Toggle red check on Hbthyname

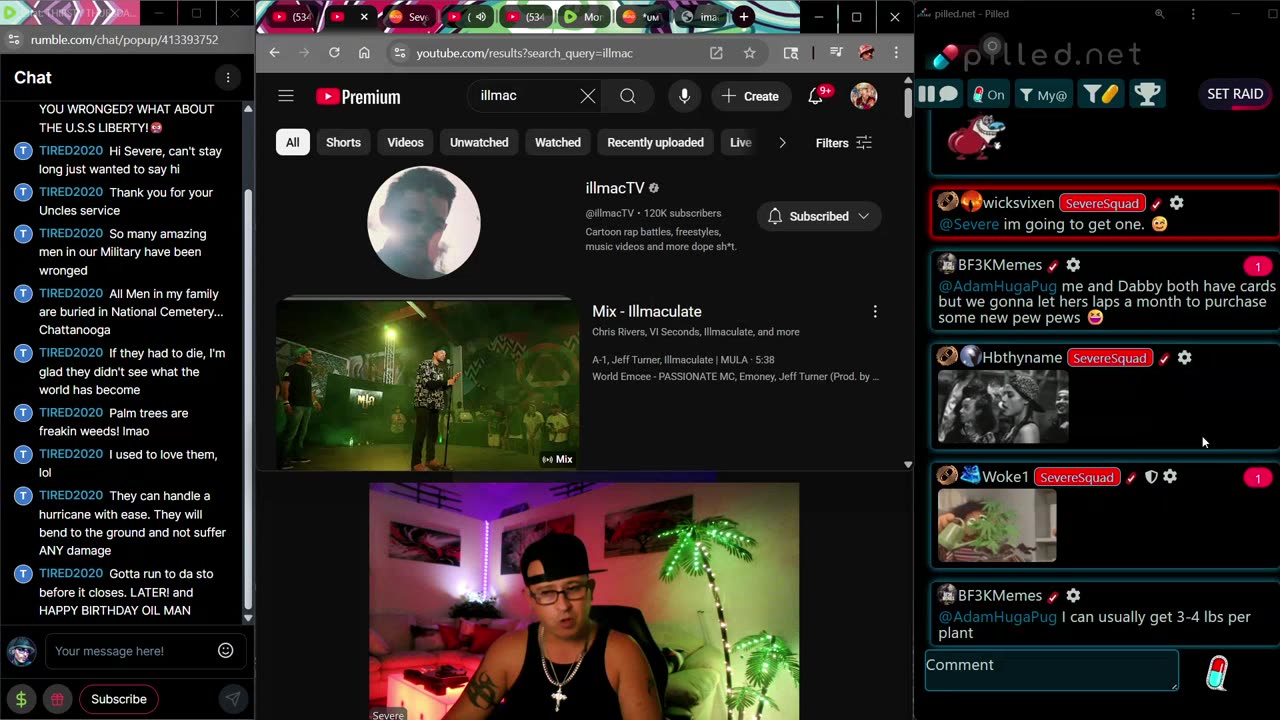(x=1164, y=358)
